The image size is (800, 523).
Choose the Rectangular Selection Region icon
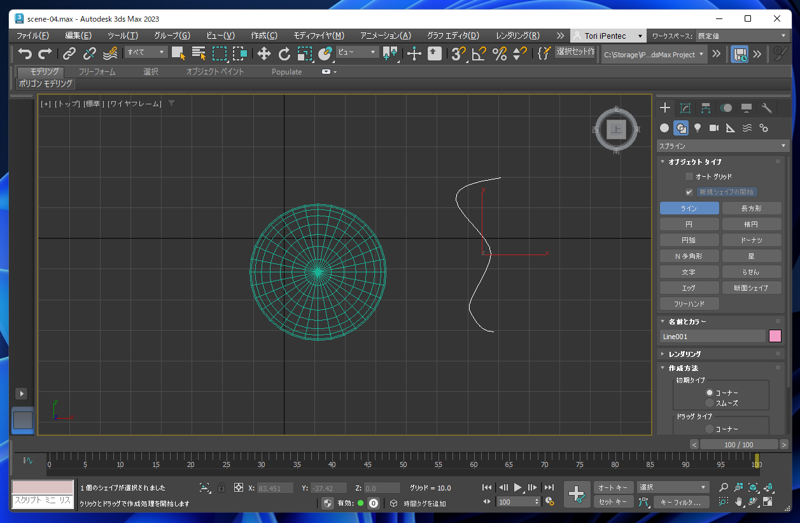coord(219,54)
